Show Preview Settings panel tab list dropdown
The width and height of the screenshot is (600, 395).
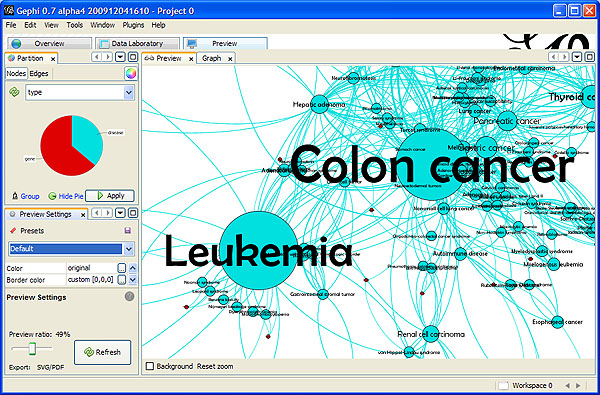pos(121,213)
